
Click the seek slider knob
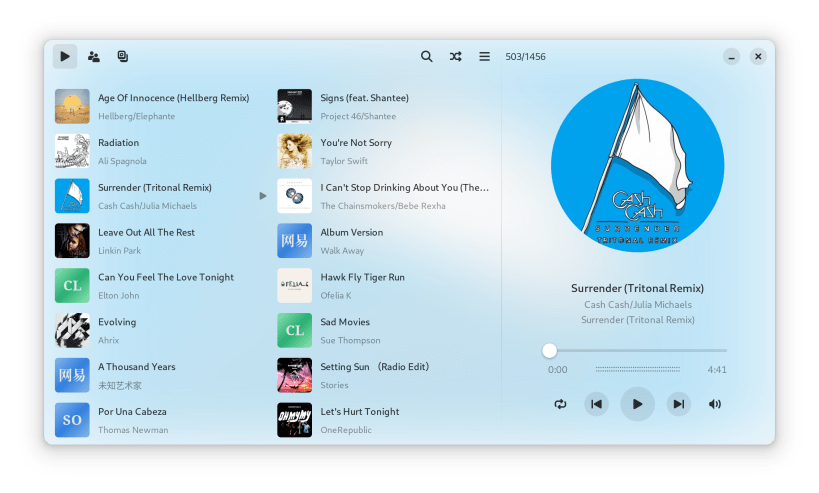[x=549, y=350]
